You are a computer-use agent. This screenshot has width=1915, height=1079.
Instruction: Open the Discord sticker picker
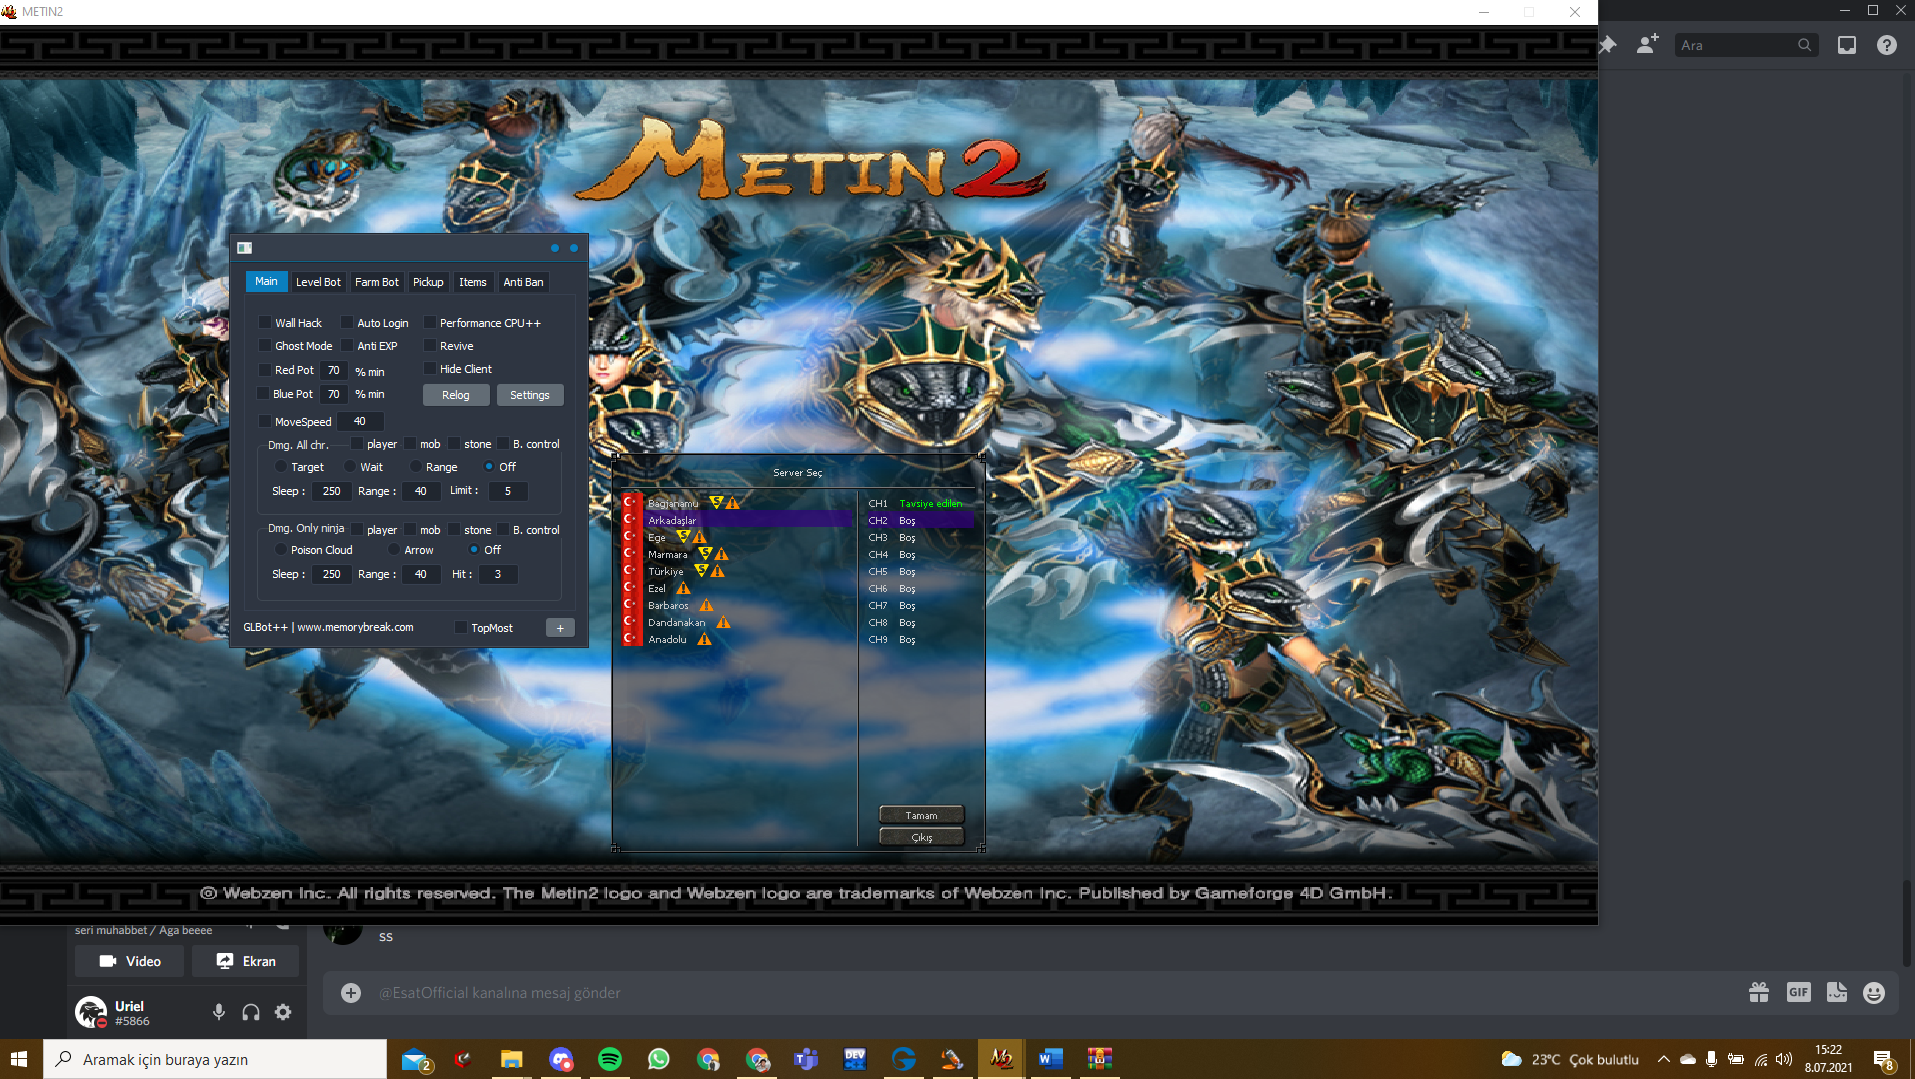pos(1837,992)
